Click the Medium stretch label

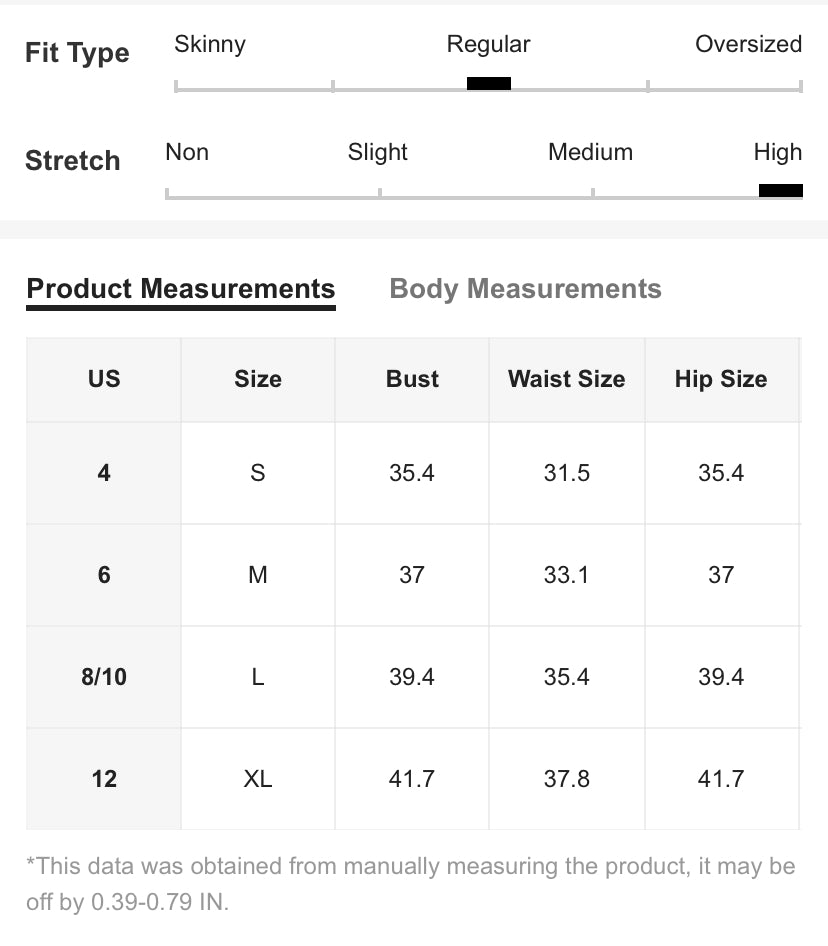(x=590, y=152)
